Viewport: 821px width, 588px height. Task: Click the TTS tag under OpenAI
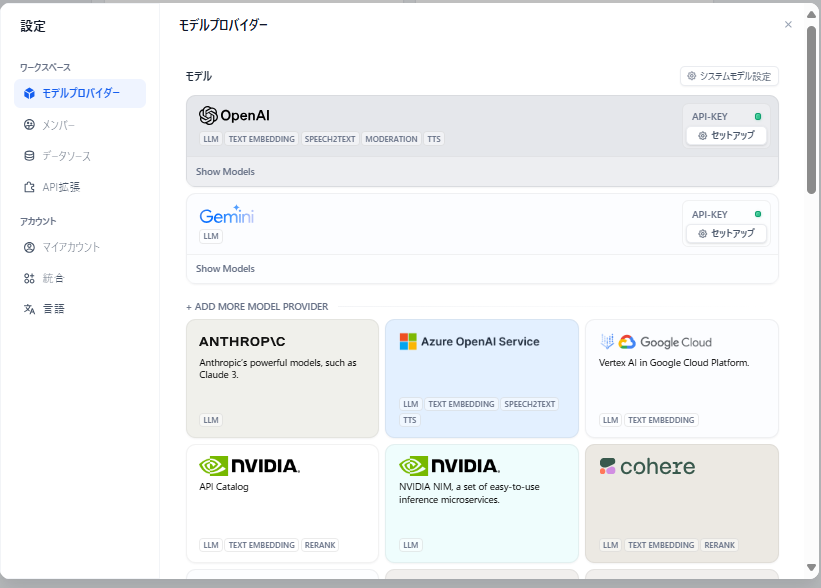[434, 139]
